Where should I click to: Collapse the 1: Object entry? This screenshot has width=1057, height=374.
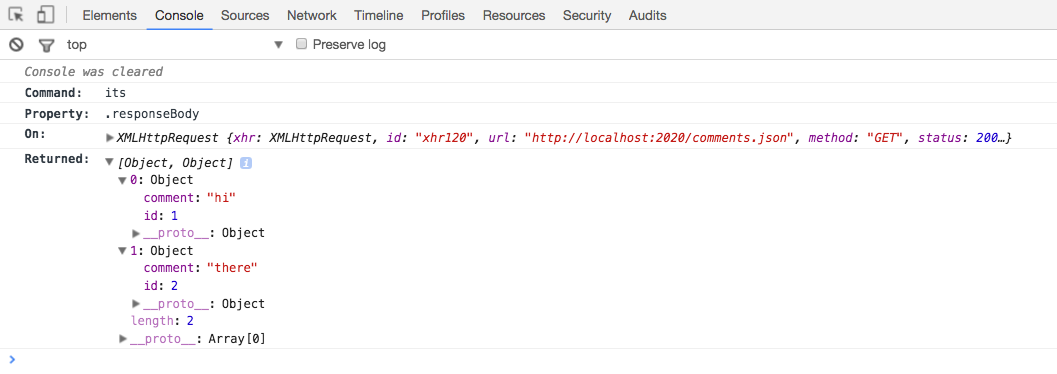[x=123, y=251]
